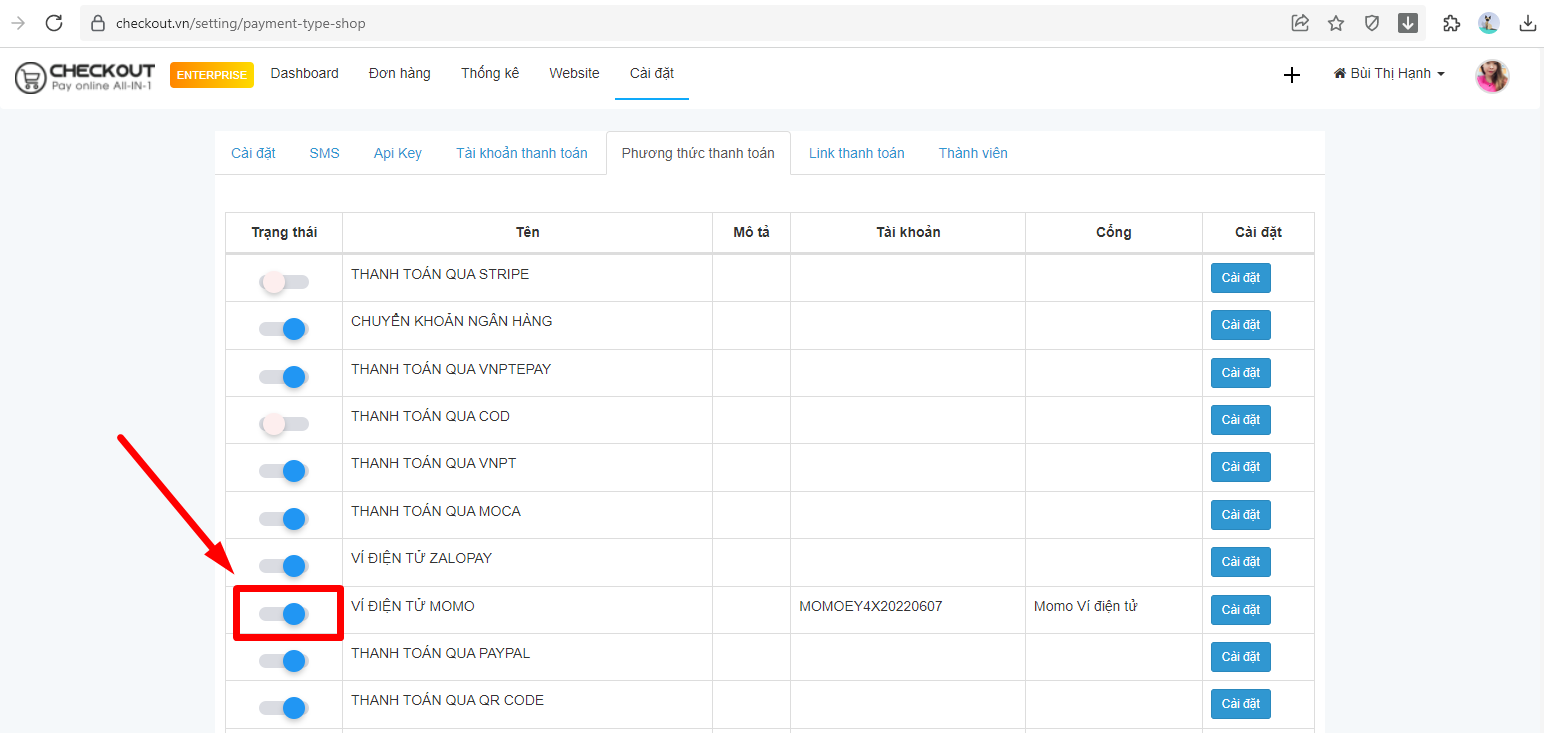Image resolution: width=1544 pixels, height=733 pixels.
Task: Click the browser profile avatar icon
Action: pos(1489,23)
